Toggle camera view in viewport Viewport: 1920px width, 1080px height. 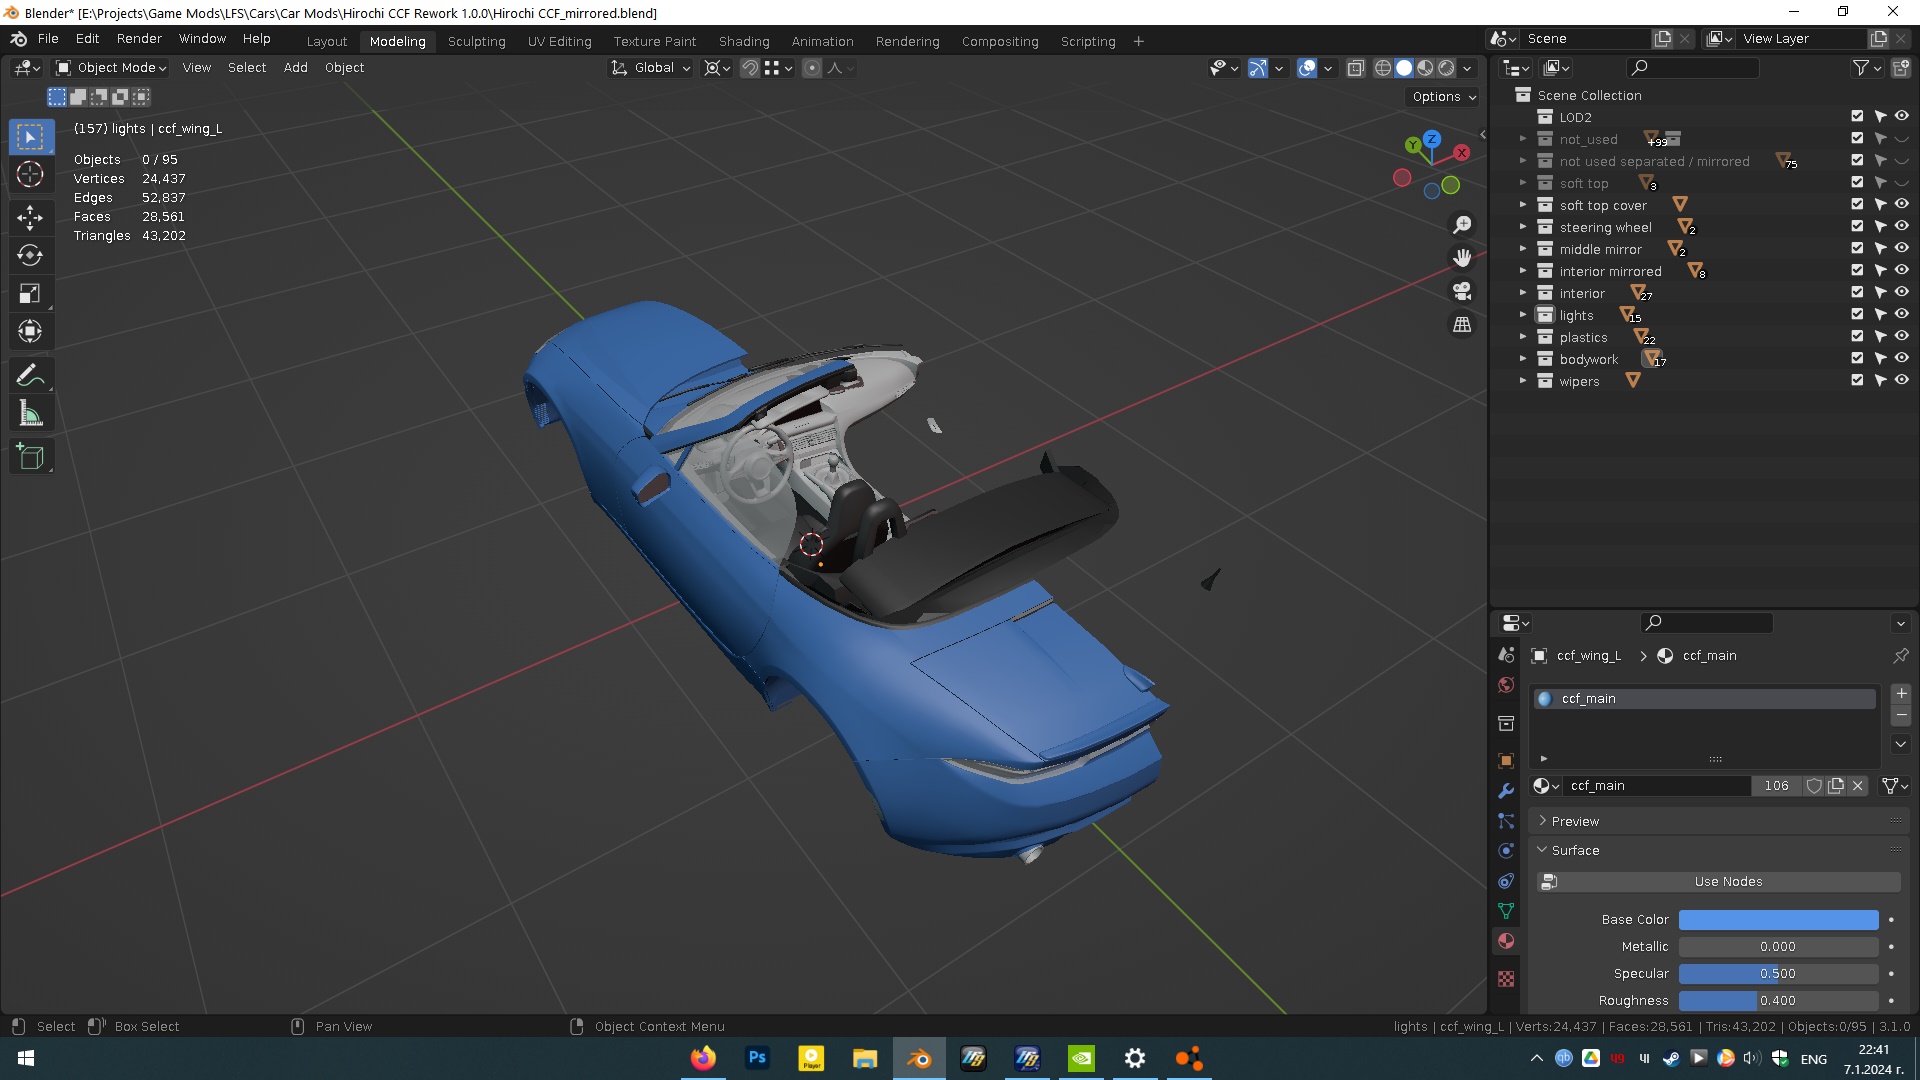[x=1462, y=291]
